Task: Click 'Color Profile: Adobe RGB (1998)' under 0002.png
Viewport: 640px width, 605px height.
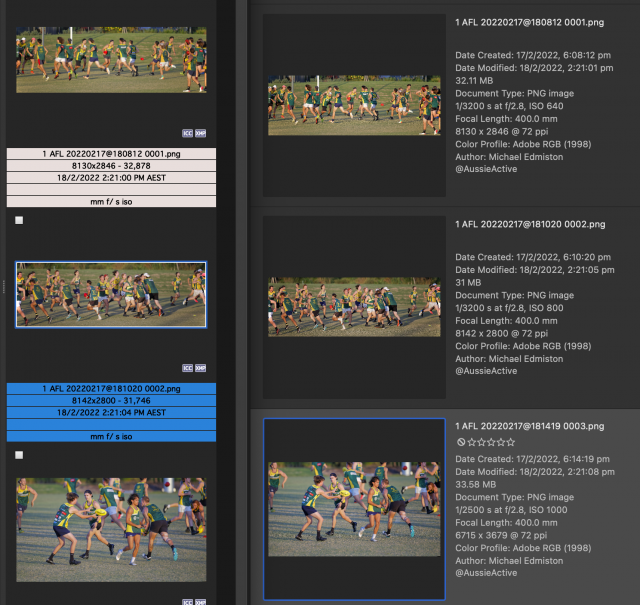Action: point(523,346)
